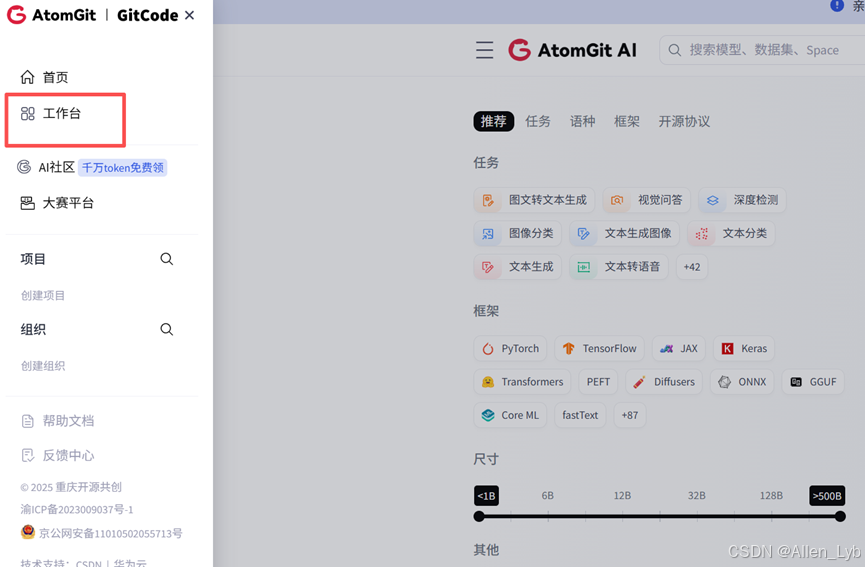Click the 大赛平台 icon
The height and width of the screenshot is (567, 865).
coord(28,203)
